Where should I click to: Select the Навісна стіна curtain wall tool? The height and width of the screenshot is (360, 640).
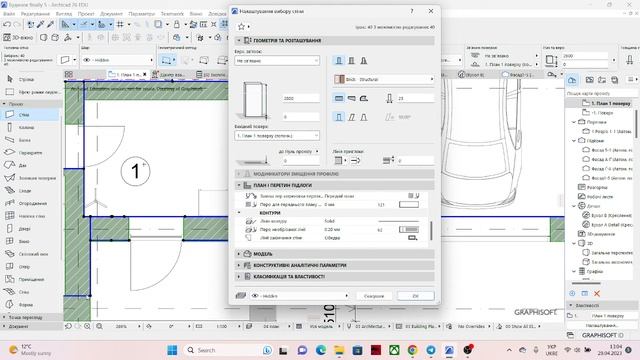click(32, 216)
